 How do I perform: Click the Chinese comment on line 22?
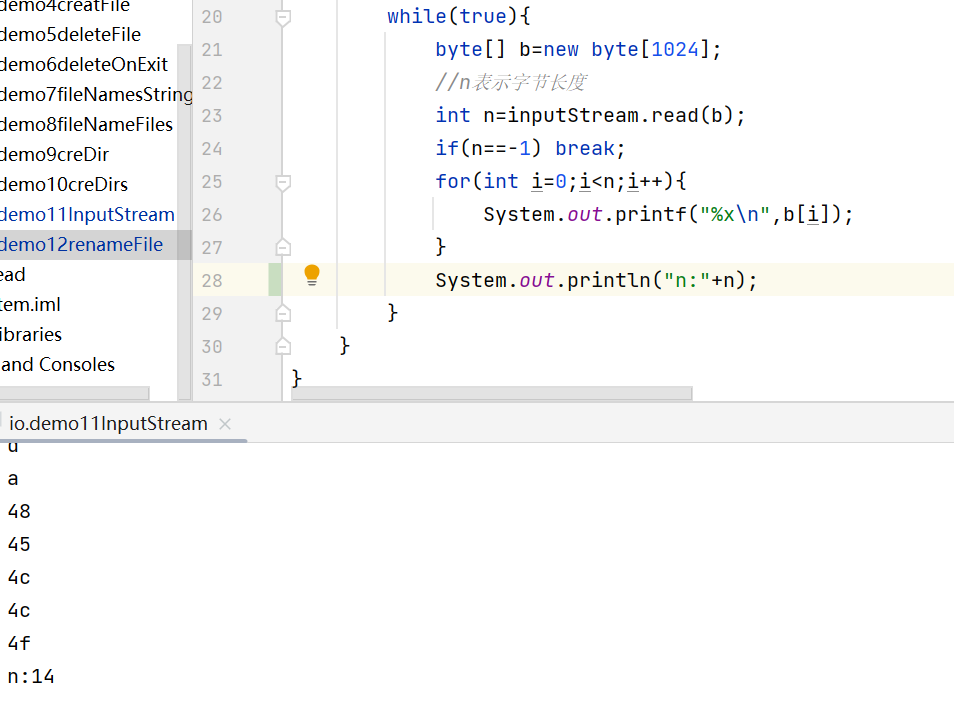tap(510, 82)
